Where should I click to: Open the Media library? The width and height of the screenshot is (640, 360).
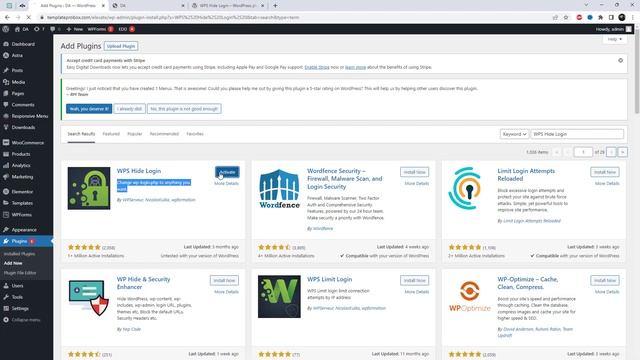click(x=18, y=82)
